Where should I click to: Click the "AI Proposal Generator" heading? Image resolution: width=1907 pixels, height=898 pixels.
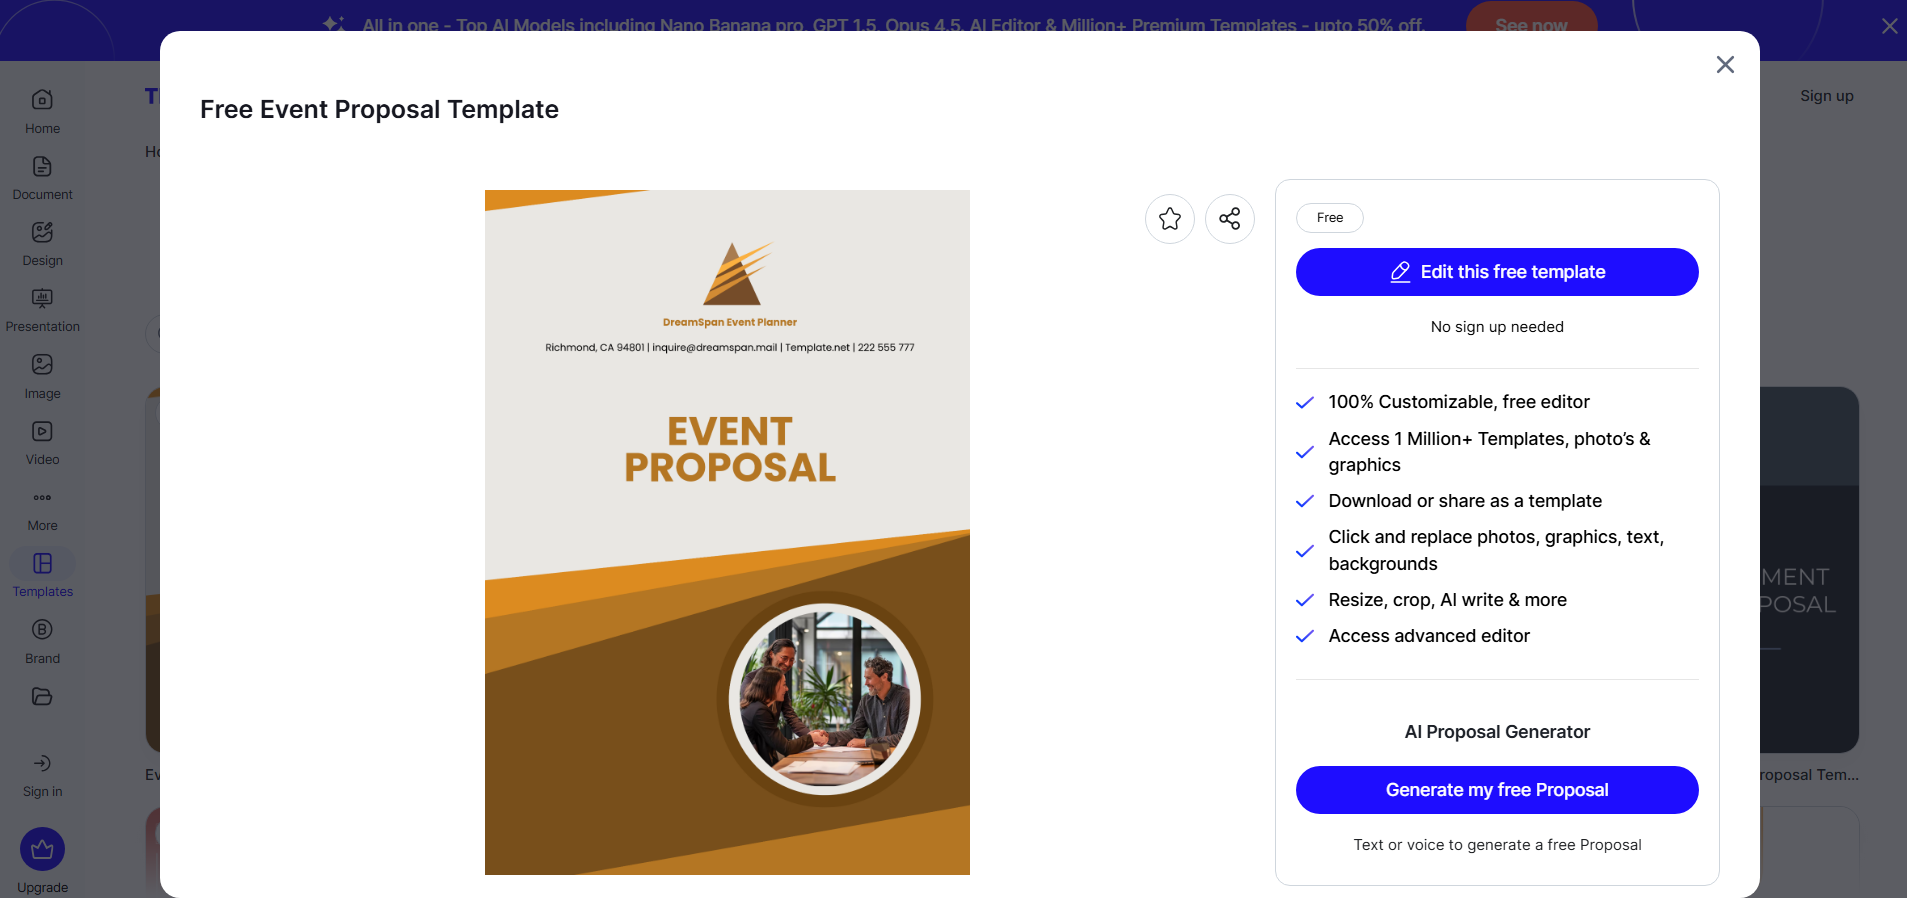point(1497,732)
